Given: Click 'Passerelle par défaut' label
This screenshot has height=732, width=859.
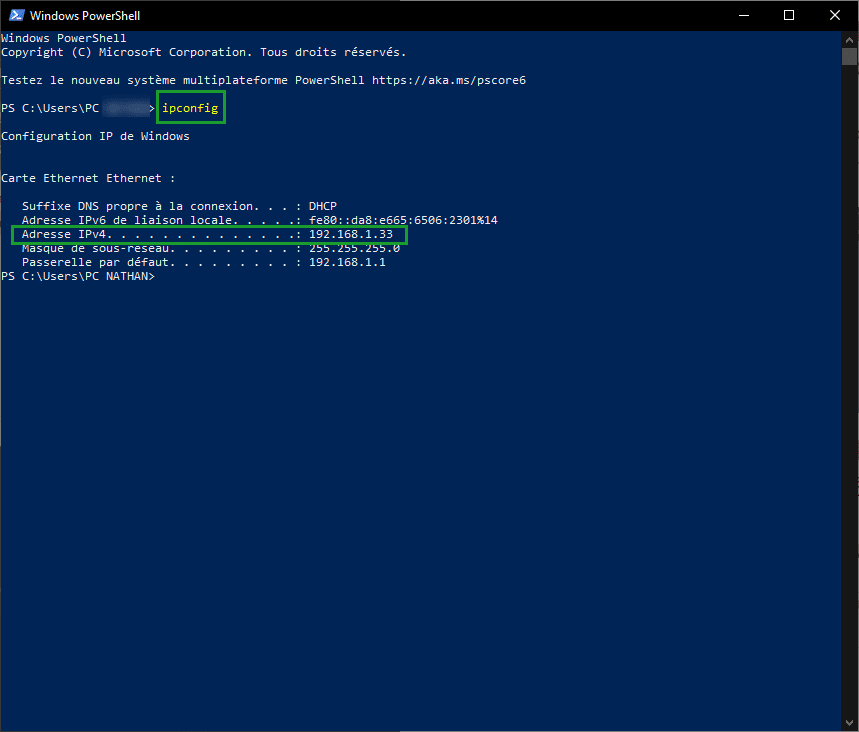Looking at the screenshot, I should pos(95,262).
